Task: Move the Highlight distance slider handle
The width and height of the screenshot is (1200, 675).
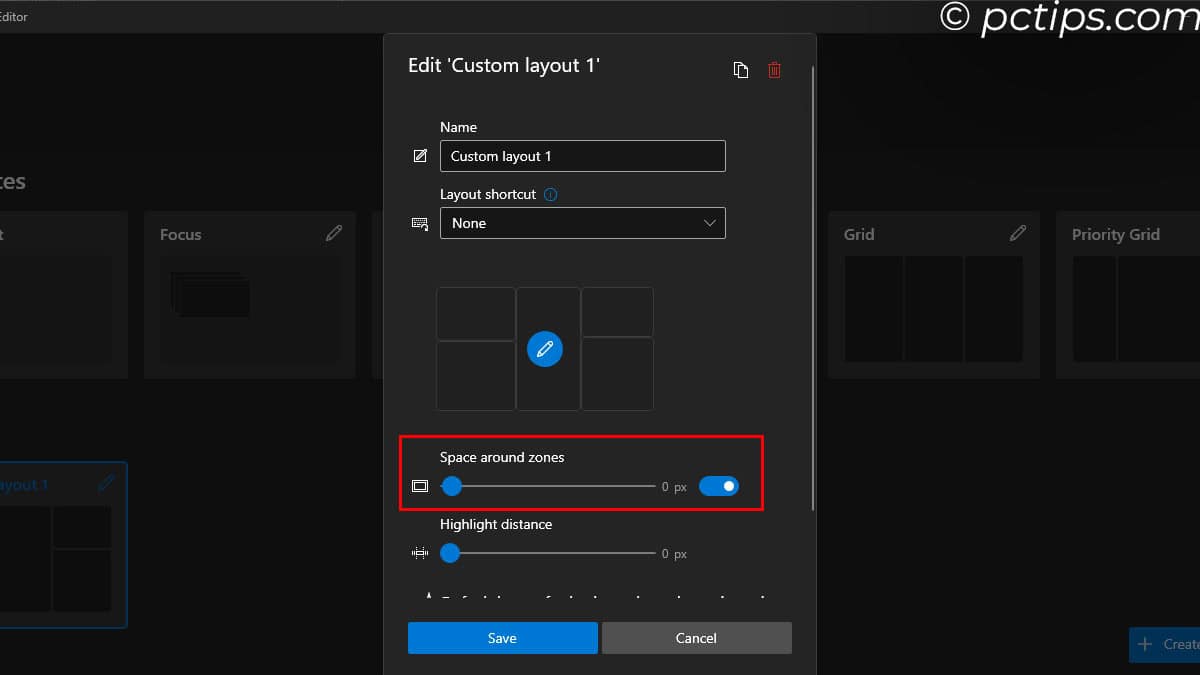Action: (x=449, y=552)
